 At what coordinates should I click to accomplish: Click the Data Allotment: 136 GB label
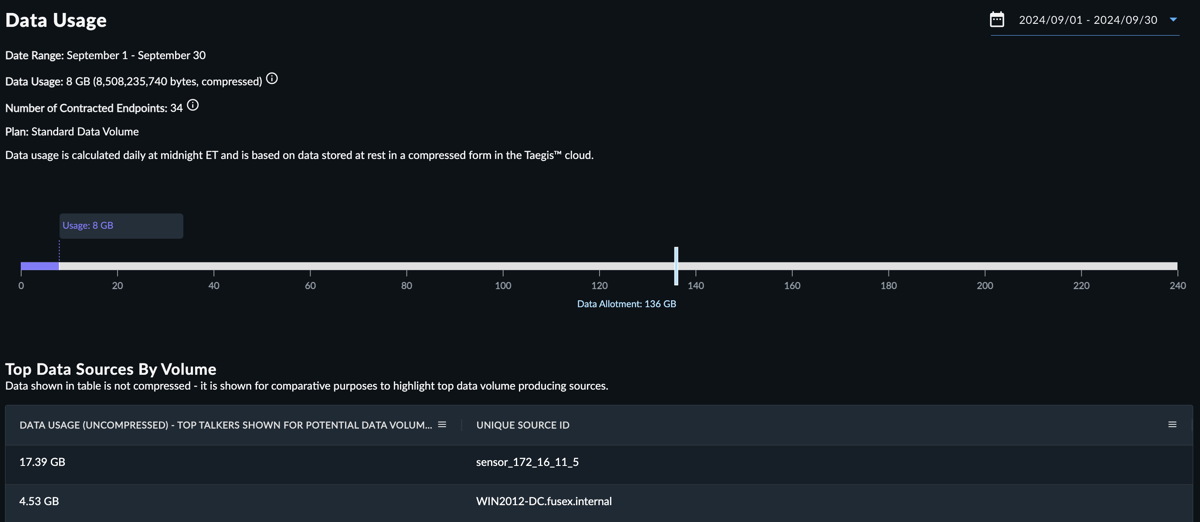point(627,304)
